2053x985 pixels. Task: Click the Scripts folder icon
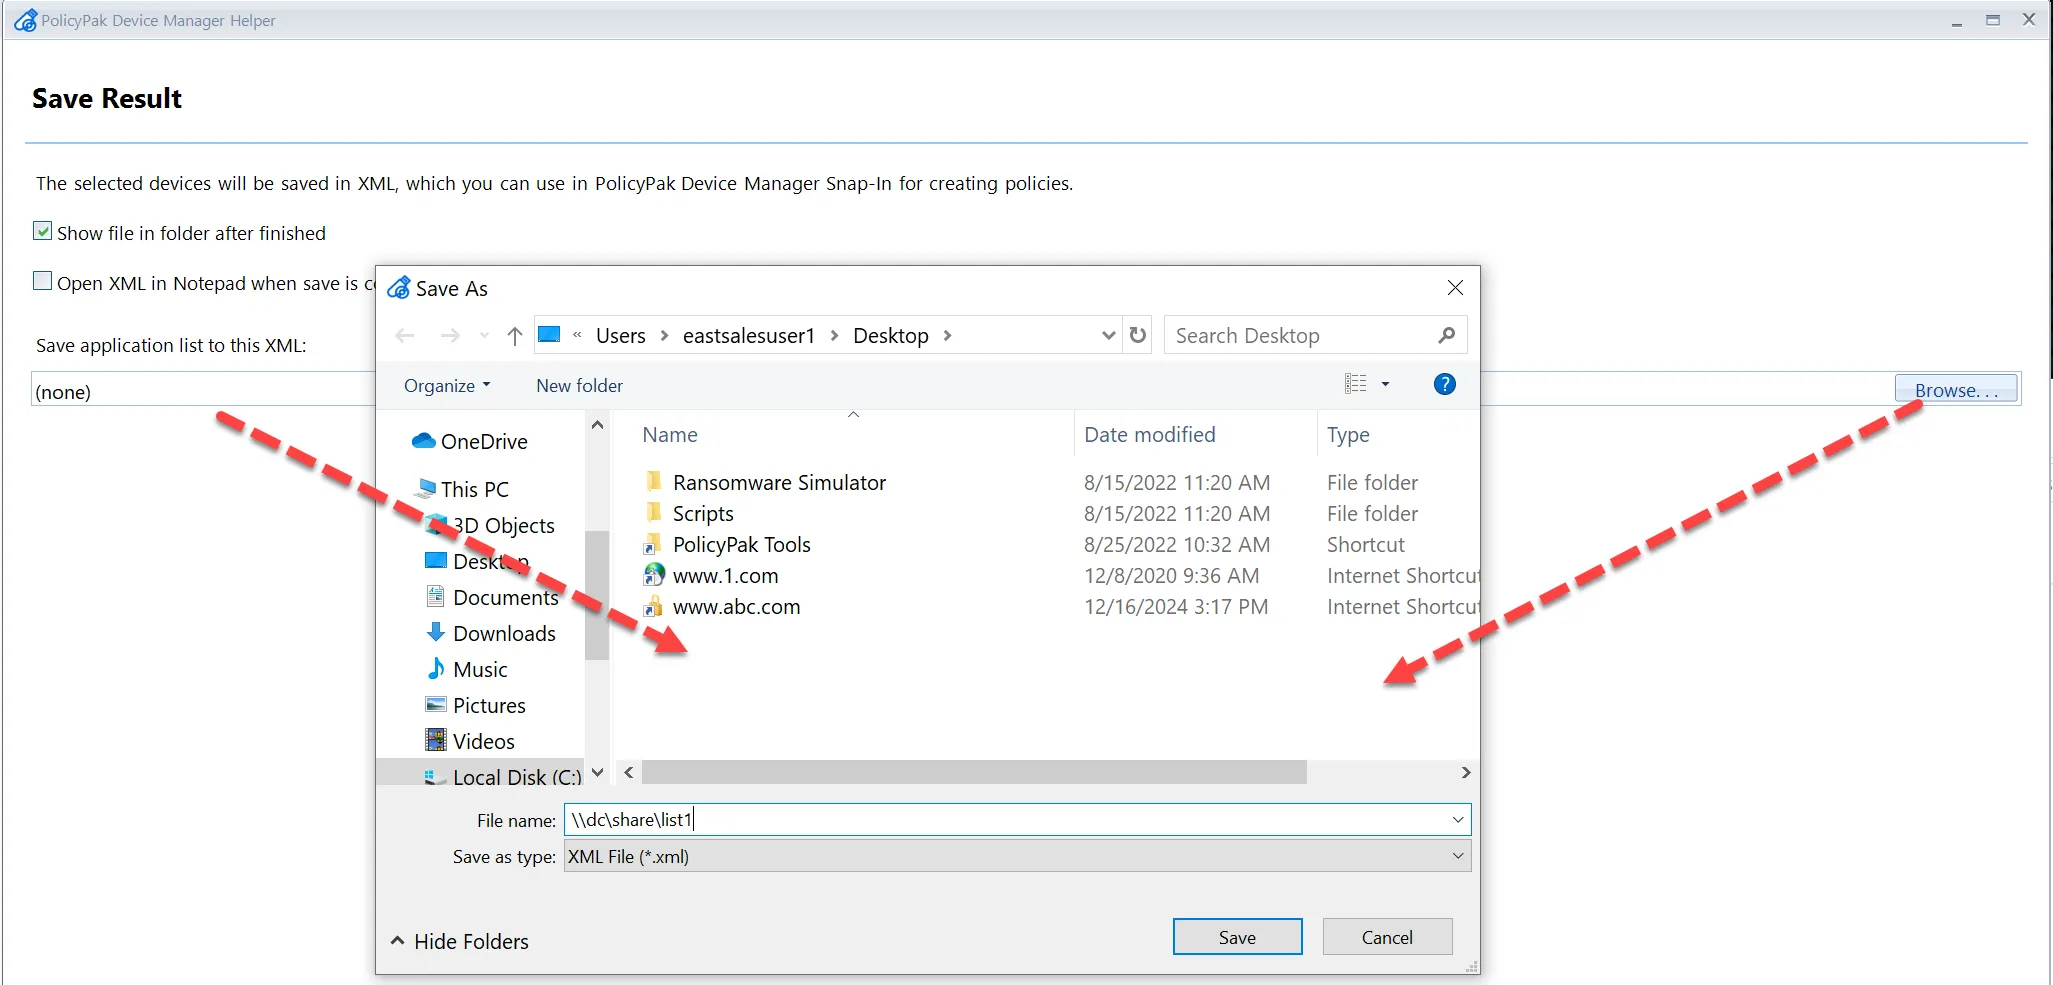point(654,513)
